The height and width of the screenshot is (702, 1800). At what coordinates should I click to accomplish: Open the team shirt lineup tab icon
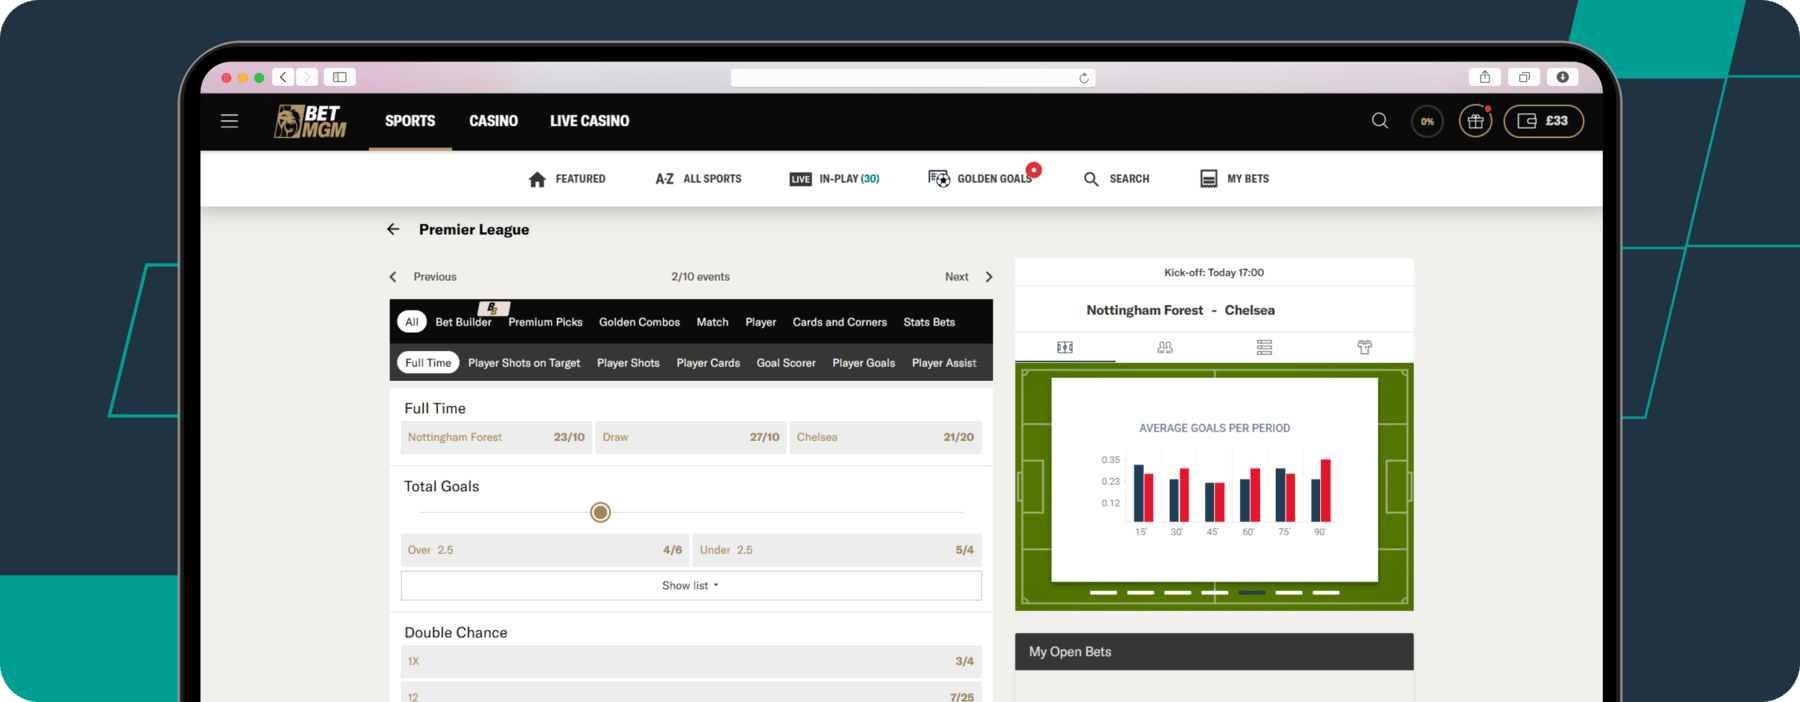[x=1364, y=347]
